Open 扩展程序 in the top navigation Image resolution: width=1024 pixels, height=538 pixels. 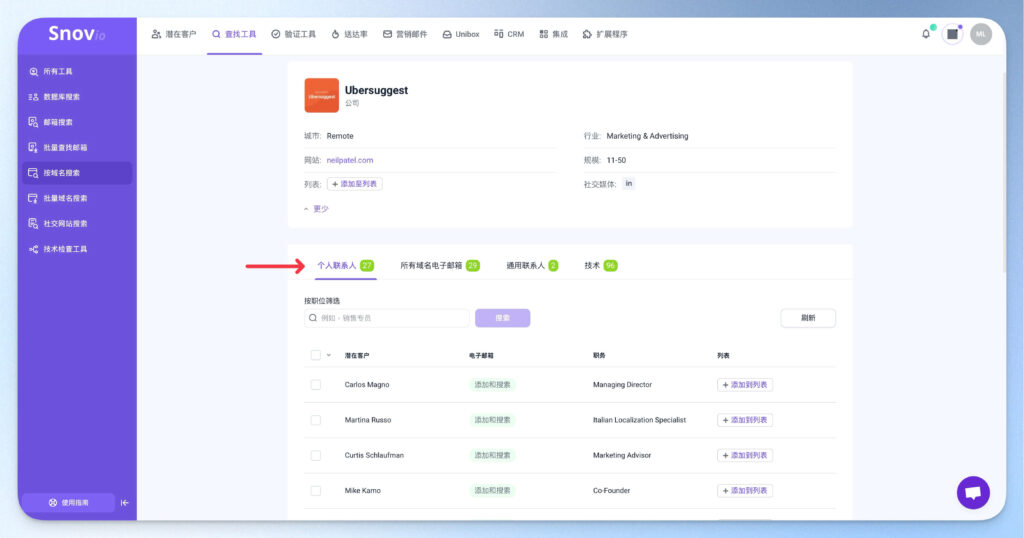(605, 34)
